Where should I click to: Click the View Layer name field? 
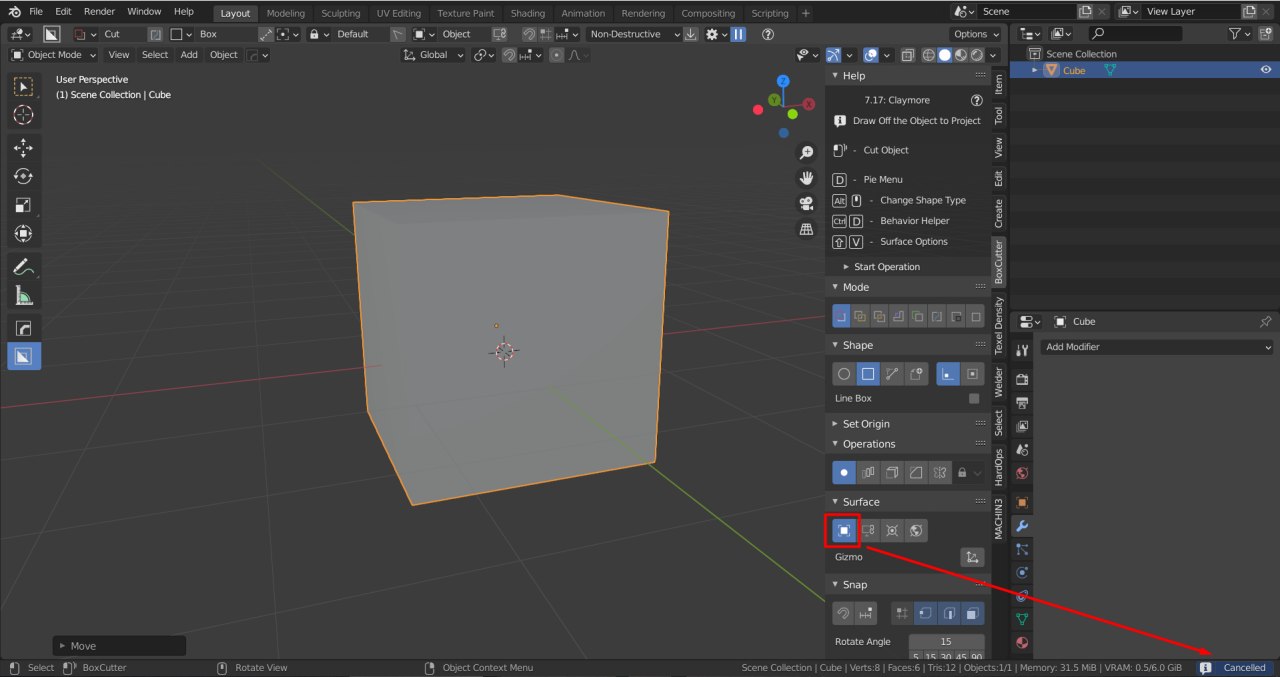click(1190, 11)
